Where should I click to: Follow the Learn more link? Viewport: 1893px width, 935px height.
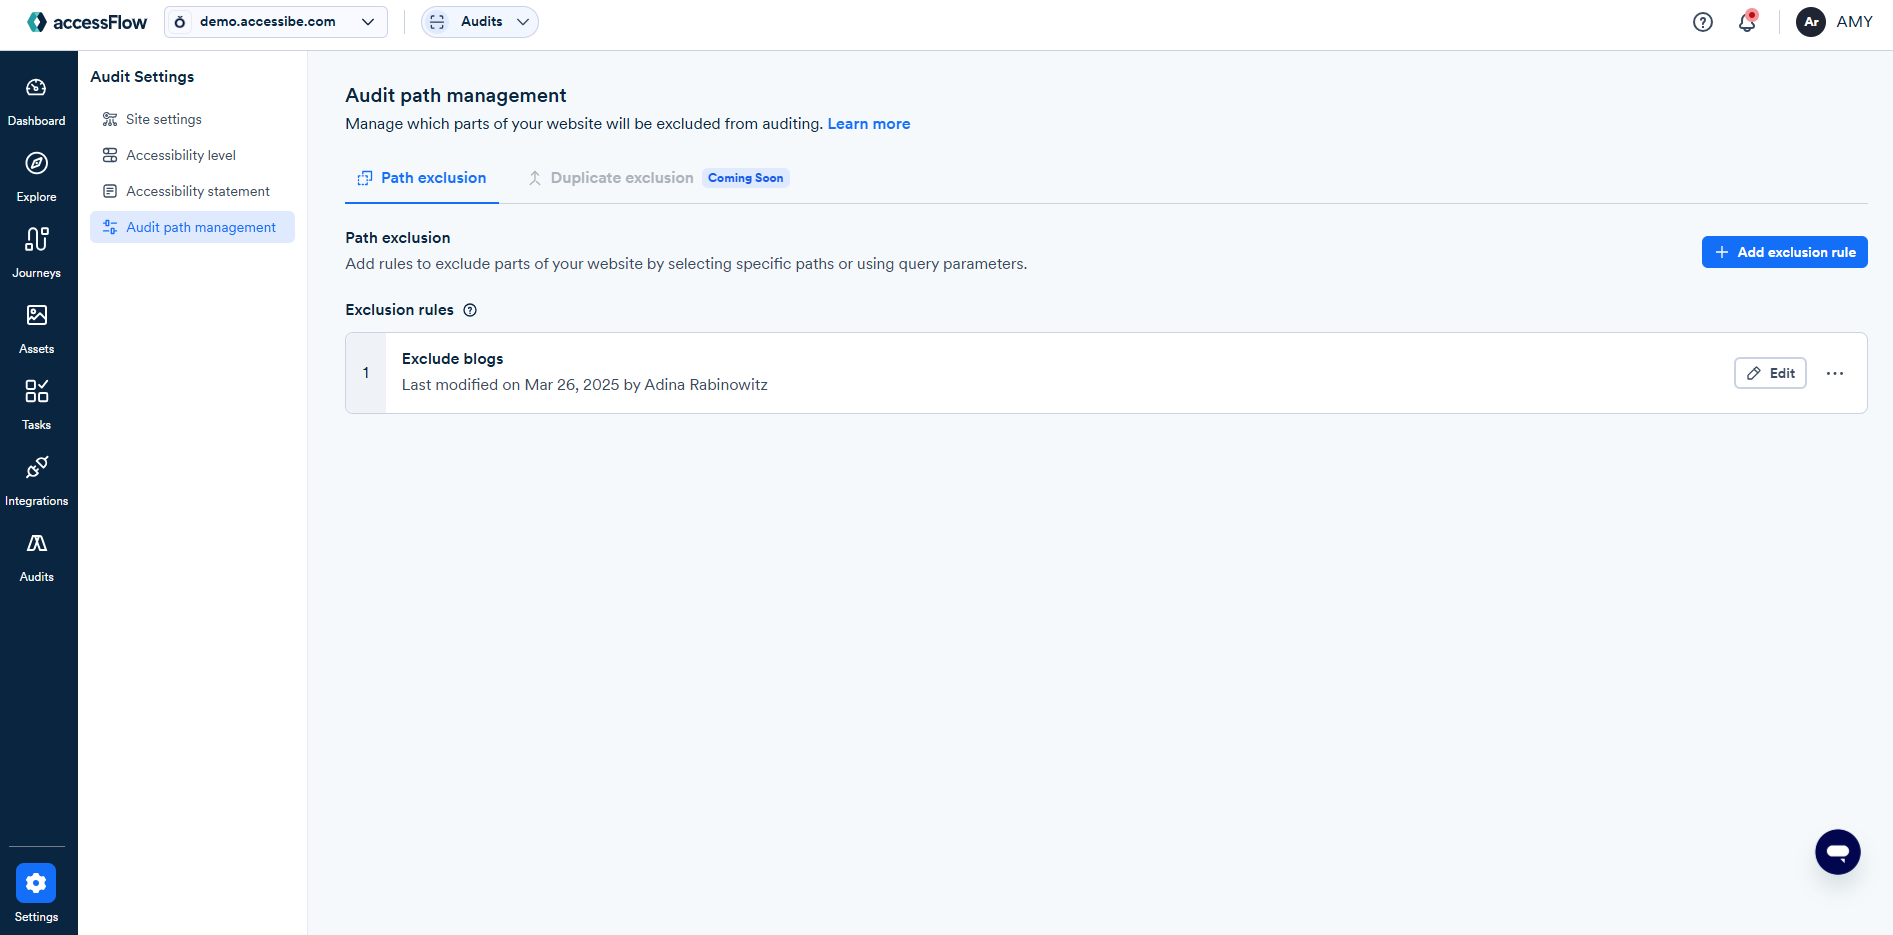tap(869, 124)
